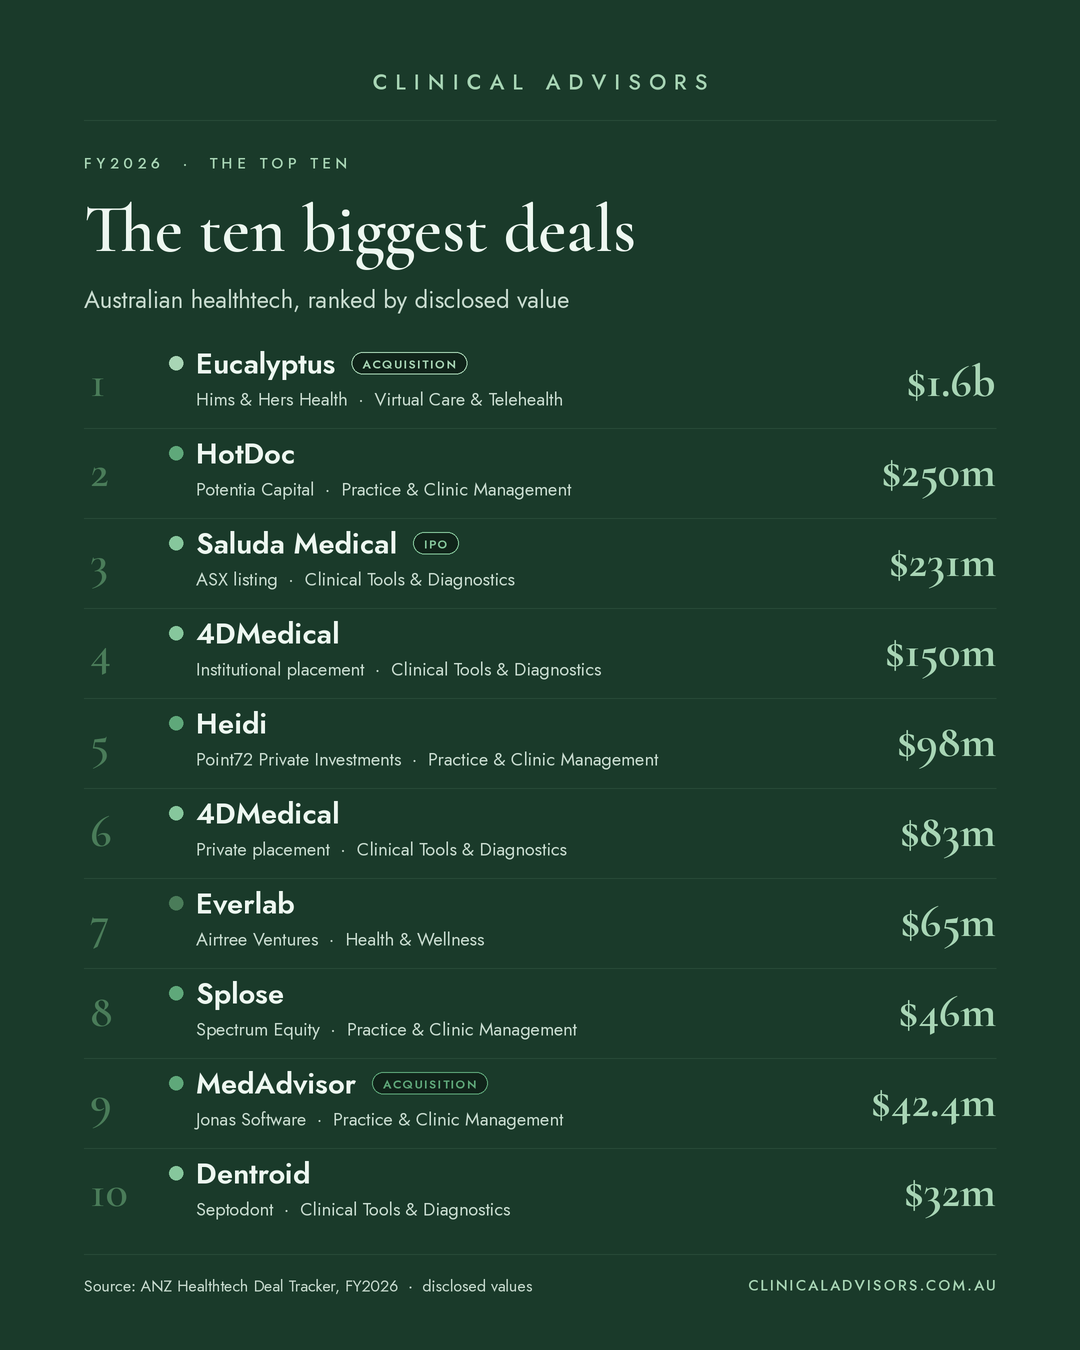Click the green dot beside Eucalyptus
1080x1350 pixels.
[176, 363]
